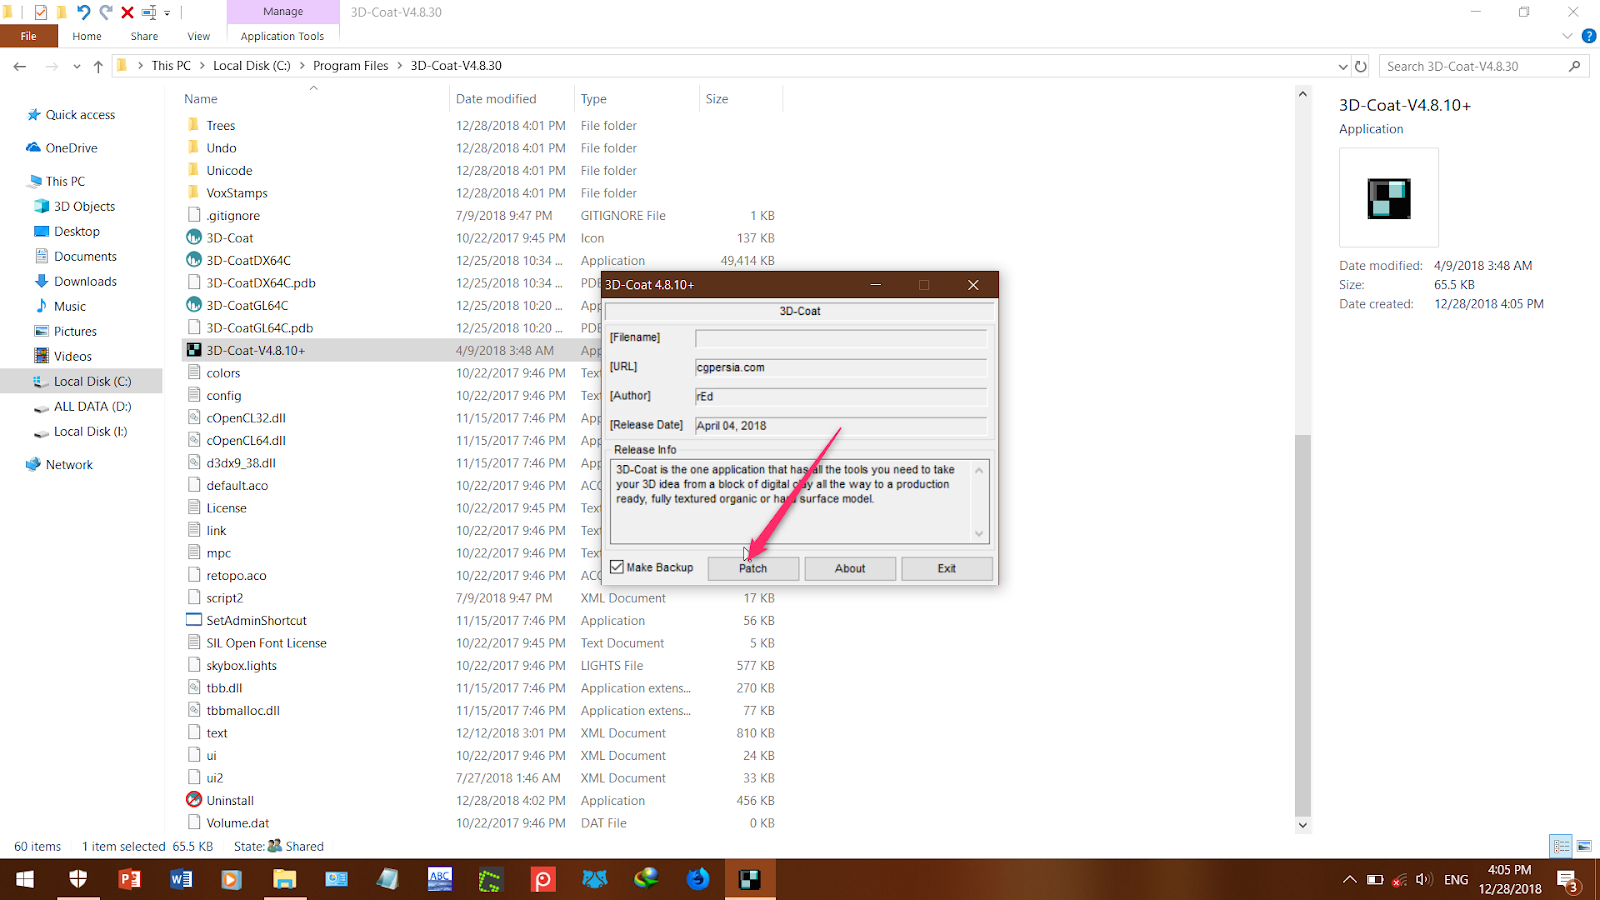This screenshot has width=1600, height=900.
Task: Open File Explorer taskbar icon
Action: [x=285, y=879]
